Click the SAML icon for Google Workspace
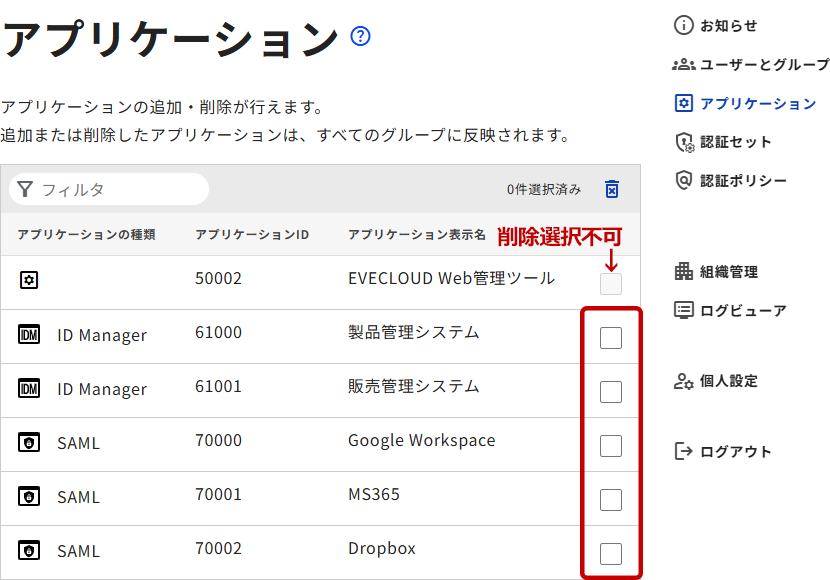 29,442
